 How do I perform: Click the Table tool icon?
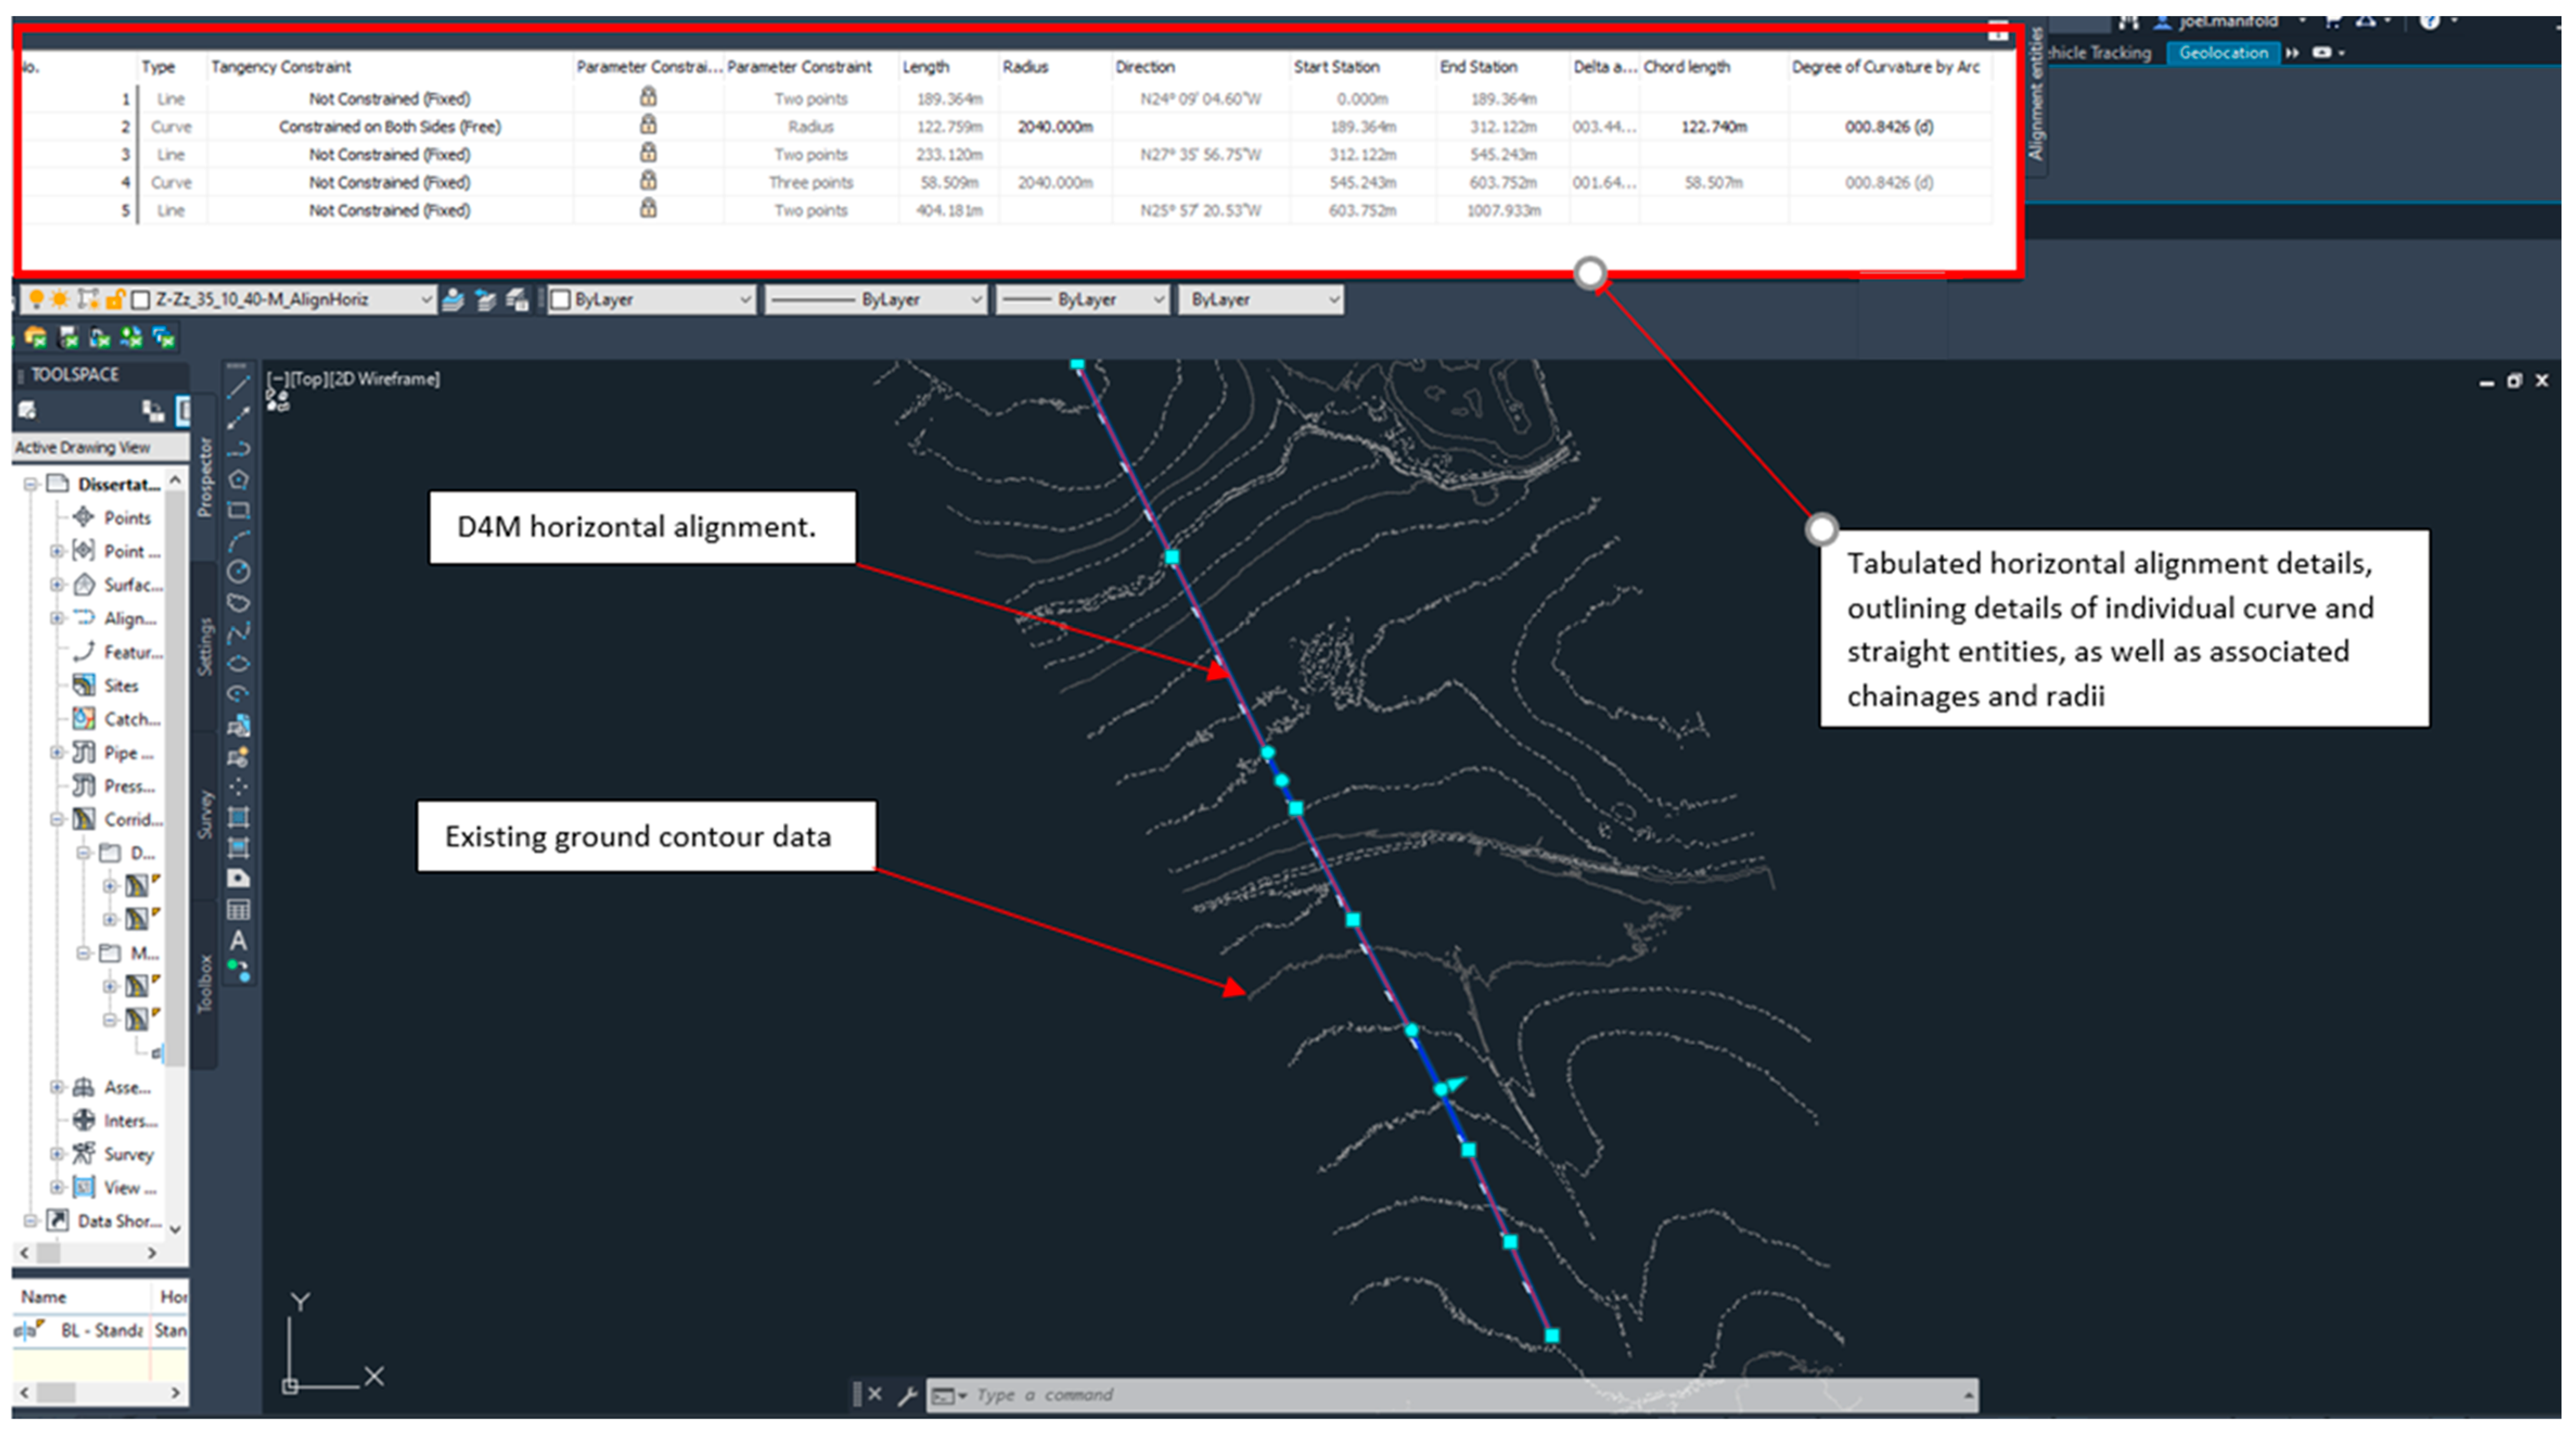(x=238, y=910)
